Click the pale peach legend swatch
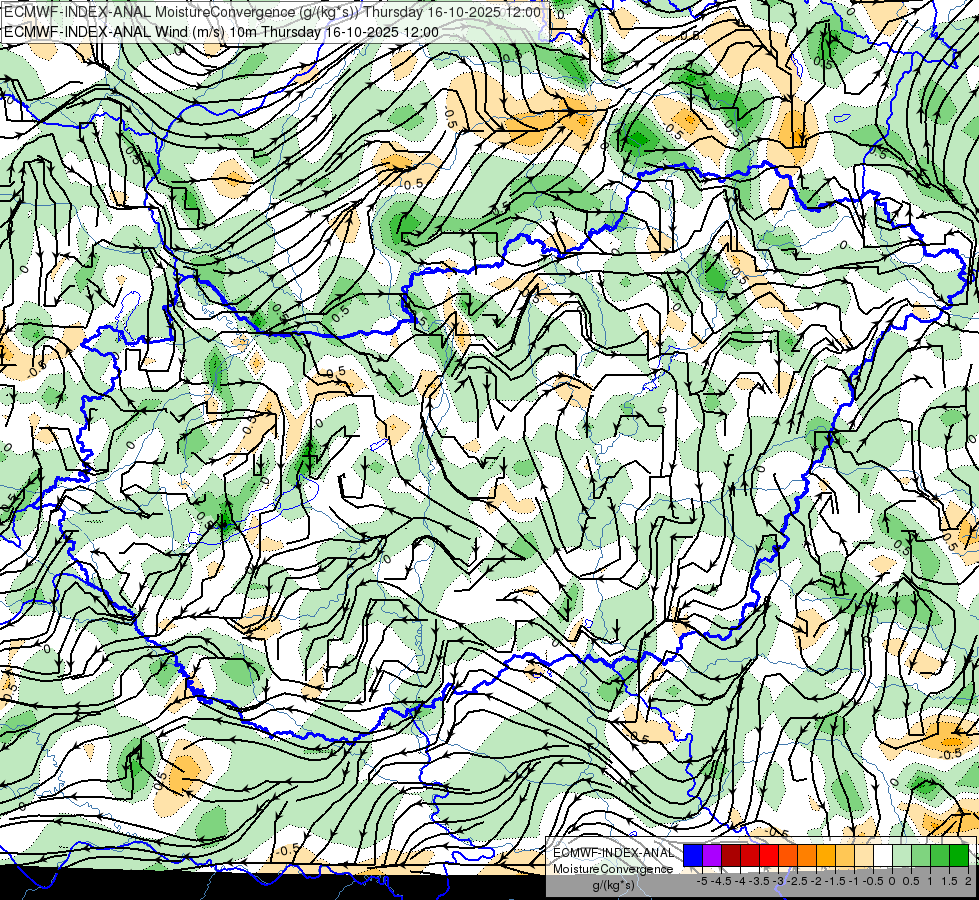Image resolution: width=979 pixels, height=900 pixels. click(863, 855)
